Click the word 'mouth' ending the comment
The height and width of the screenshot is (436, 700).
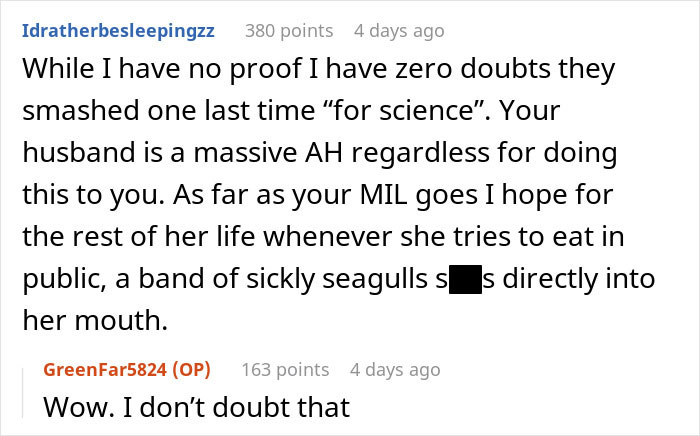(x=125, y=318)
